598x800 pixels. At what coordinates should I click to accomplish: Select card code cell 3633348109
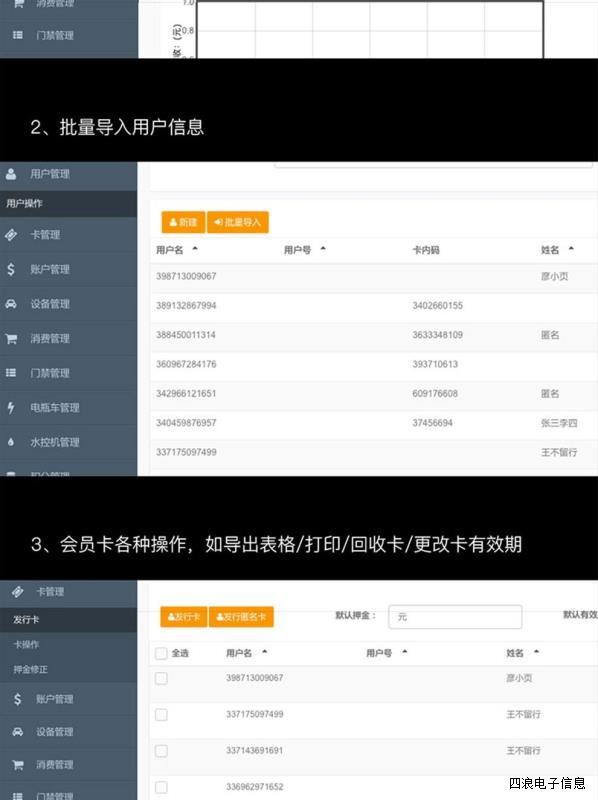click(x=438, y=335)
